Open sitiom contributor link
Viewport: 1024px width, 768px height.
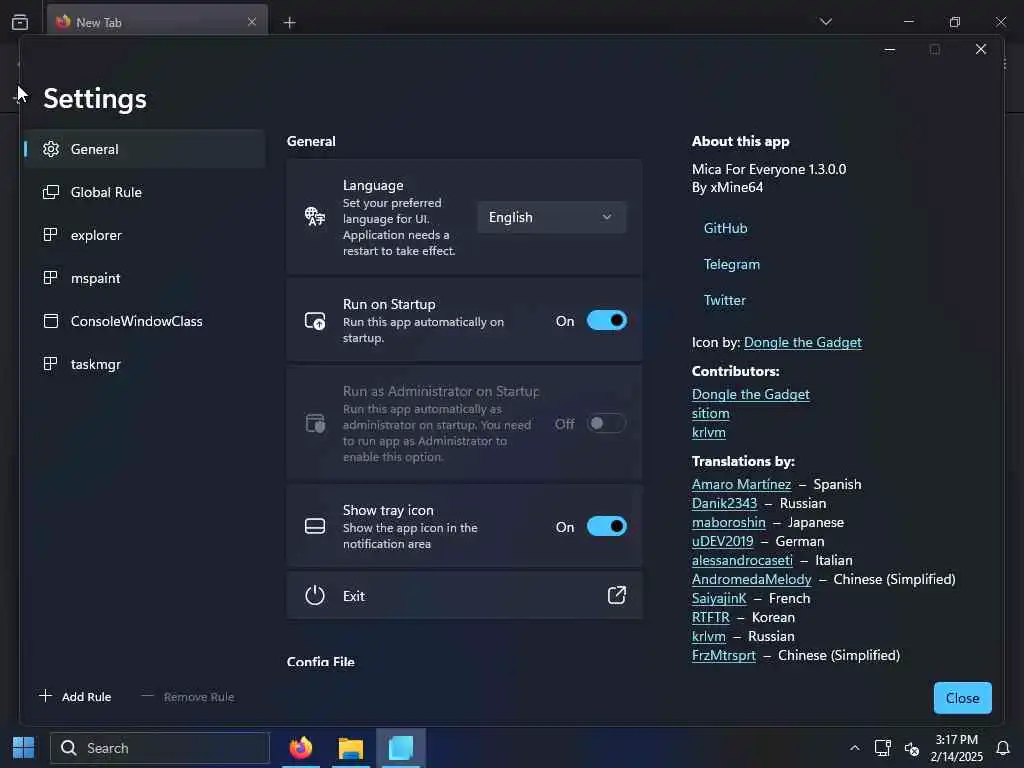point(711,413)
